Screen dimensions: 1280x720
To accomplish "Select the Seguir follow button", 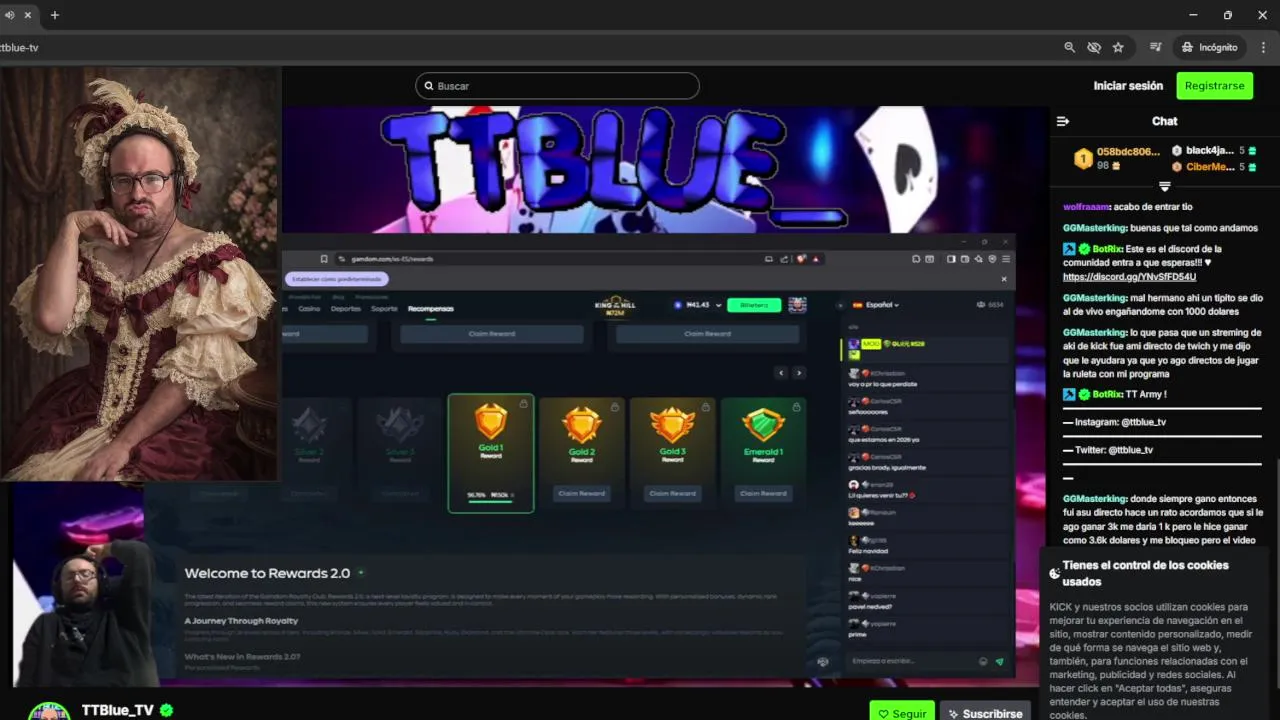I will pyautogui.click(x=902, y=713).
